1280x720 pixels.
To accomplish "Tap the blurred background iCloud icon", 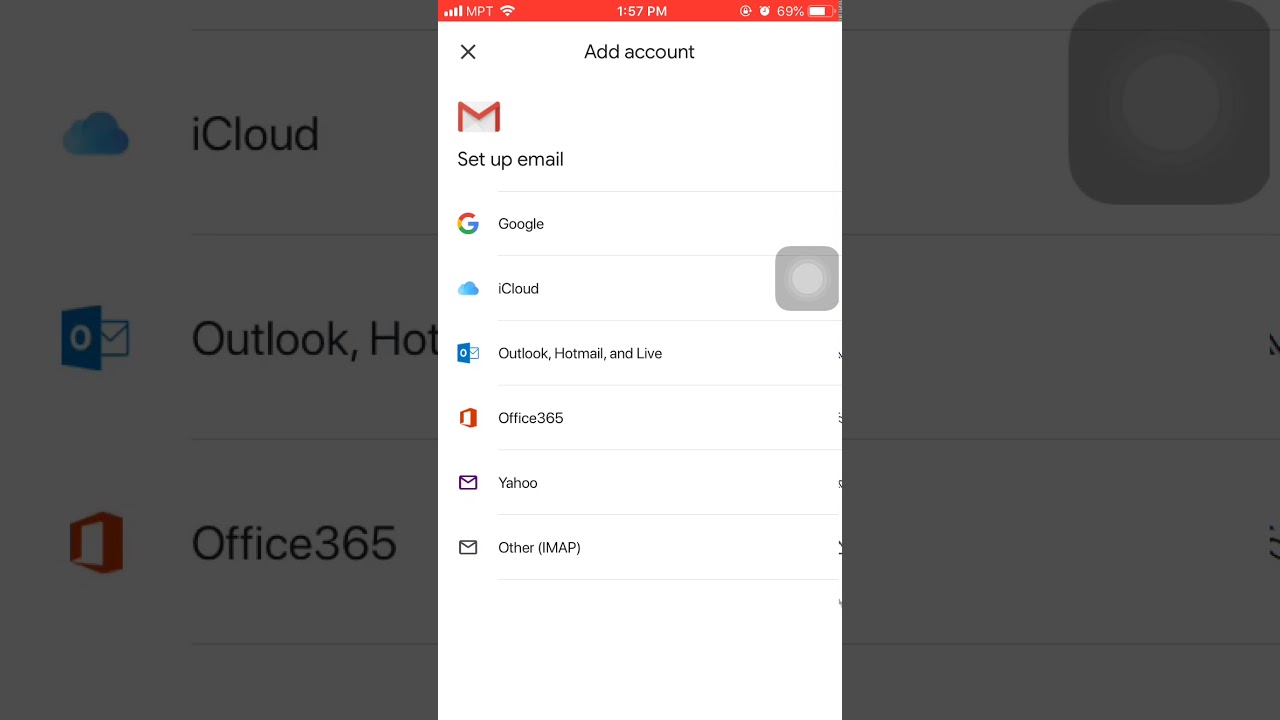I will 96,134.
